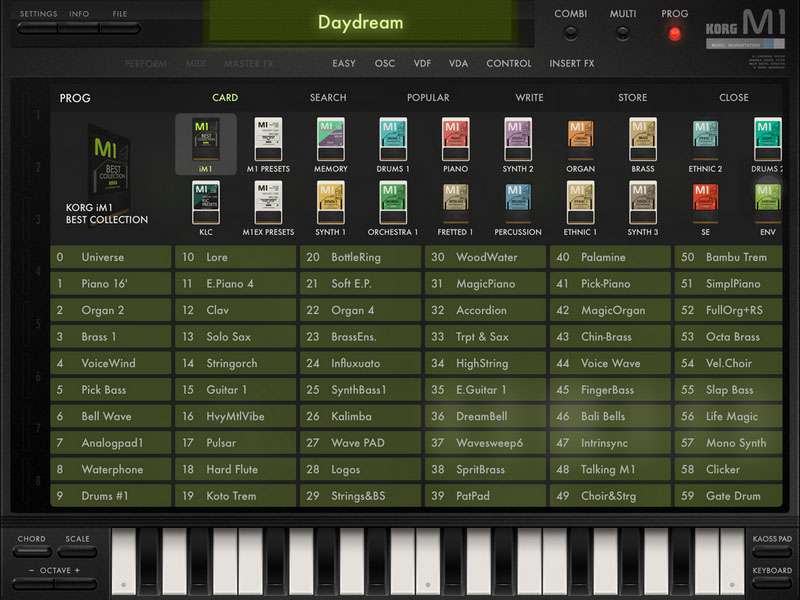Close the program browser
Screen dimensions: 800x600
733,98
